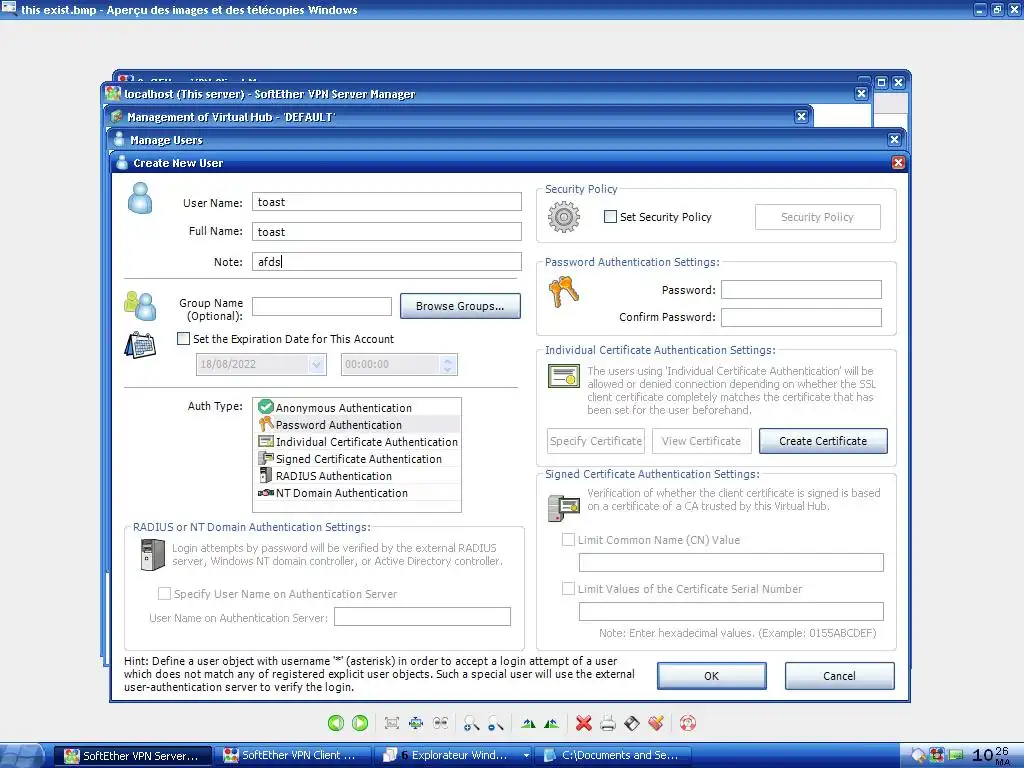This screenshot has height=768, width=1024.
Task: Click the Best Fit toolbar icon
Action: [392, 723]
